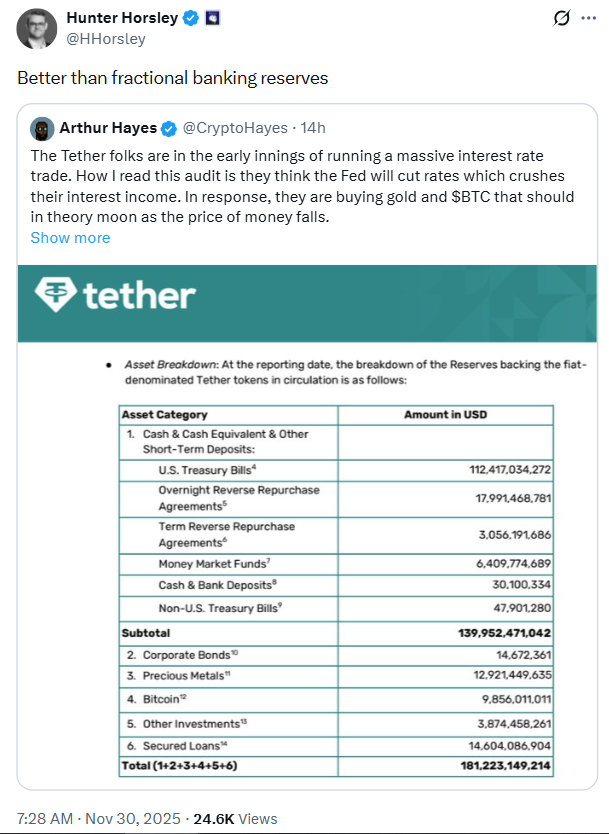Click Hunter Horsley's blue verified badge
The height and width of the screenshot is (834, 609).
pyautogui.click(x=190, y=19)
